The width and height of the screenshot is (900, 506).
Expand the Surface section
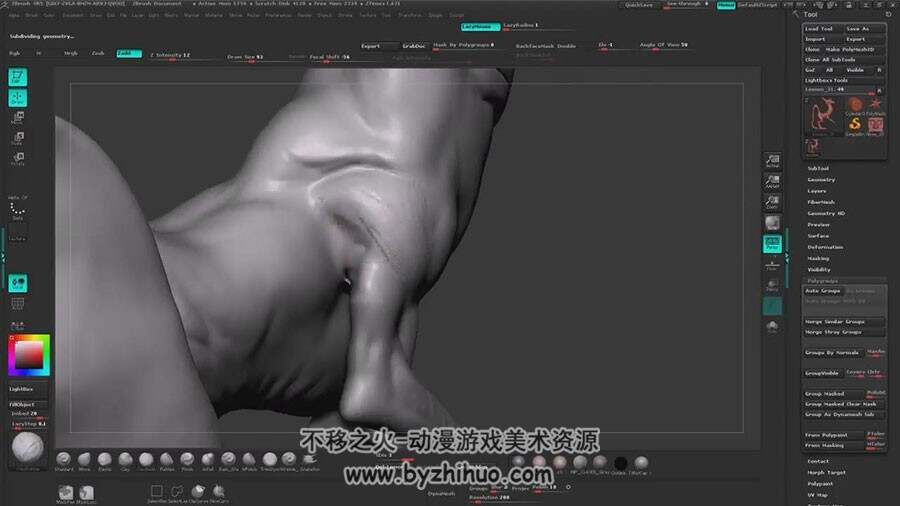point(818,236)
